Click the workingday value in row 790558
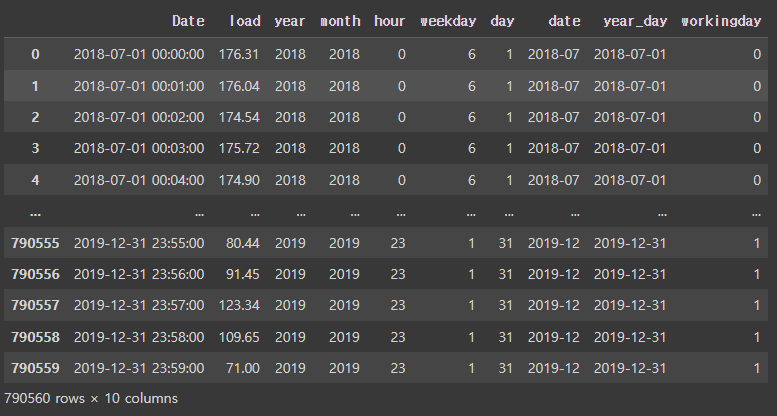 (x=757, y=337)
